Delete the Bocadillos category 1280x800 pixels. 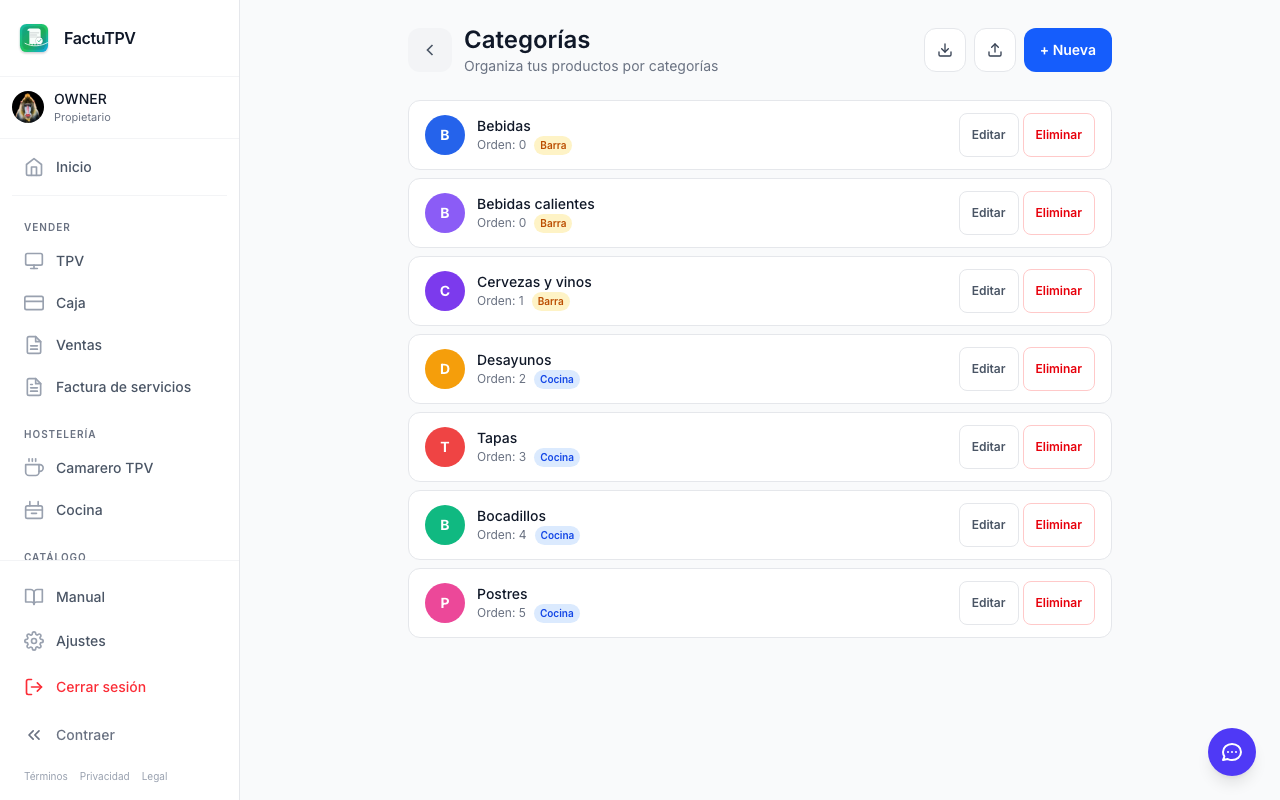pyautogui.click(x=1059, y=525)
